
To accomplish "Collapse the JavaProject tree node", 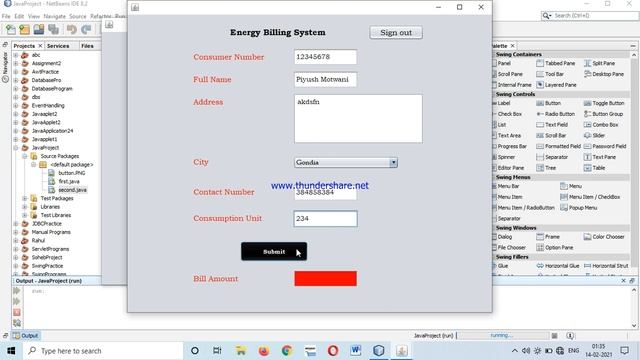I will tap(16, 148).
